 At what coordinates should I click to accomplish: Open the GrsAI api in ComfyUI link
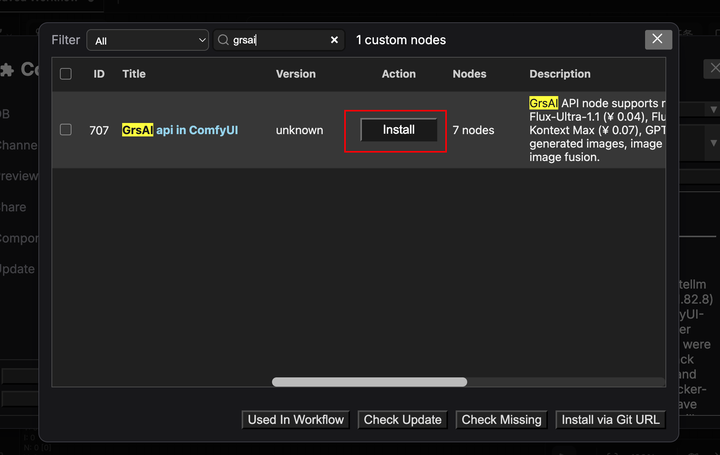[x=180, y=130]
